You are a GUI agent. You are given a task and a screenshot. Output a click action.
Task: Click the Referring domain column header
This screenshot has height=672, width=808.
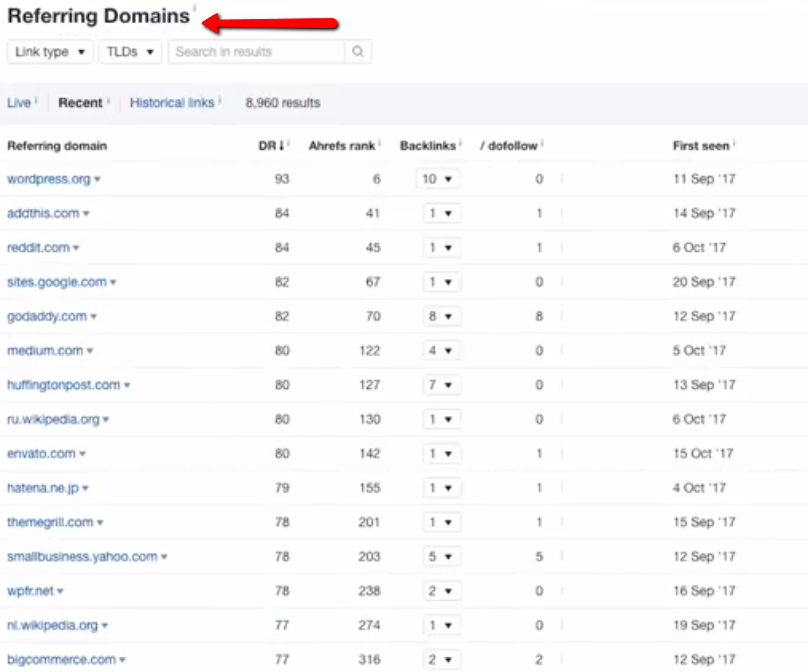pyautogui.click(x=57, y=146)
